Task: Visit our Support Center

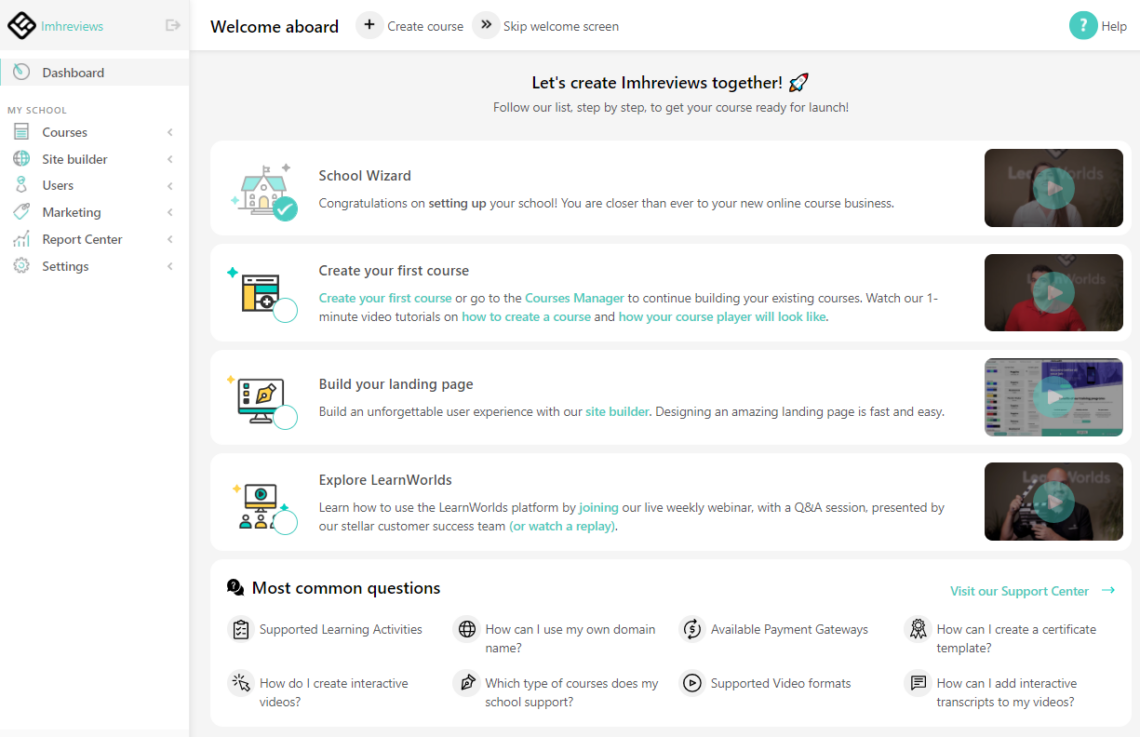Action: pyautogui.click(x=1019, y=591)
